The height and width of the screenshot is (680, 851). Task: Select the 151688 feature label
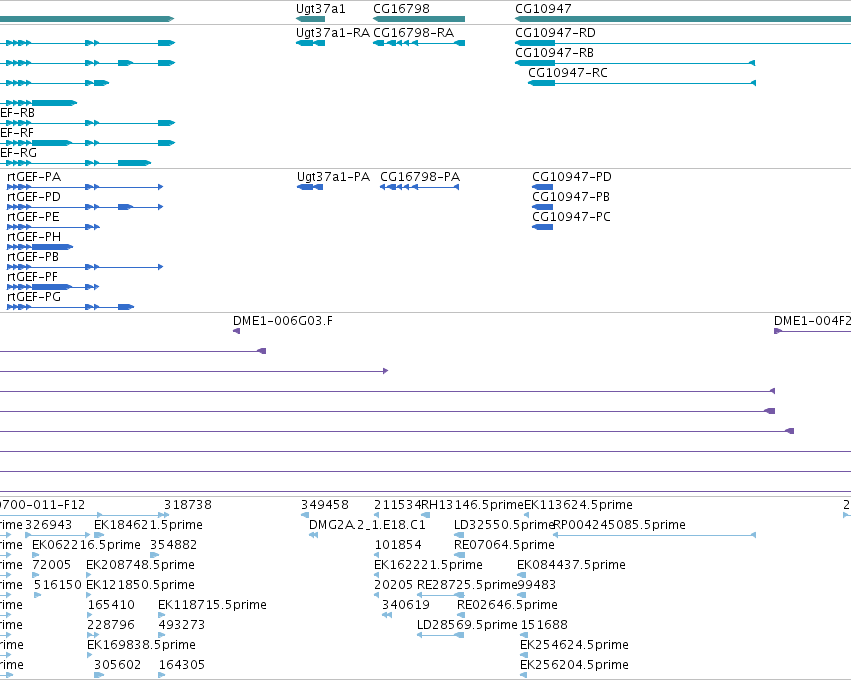pyautogui.click(x=544, y=625)
